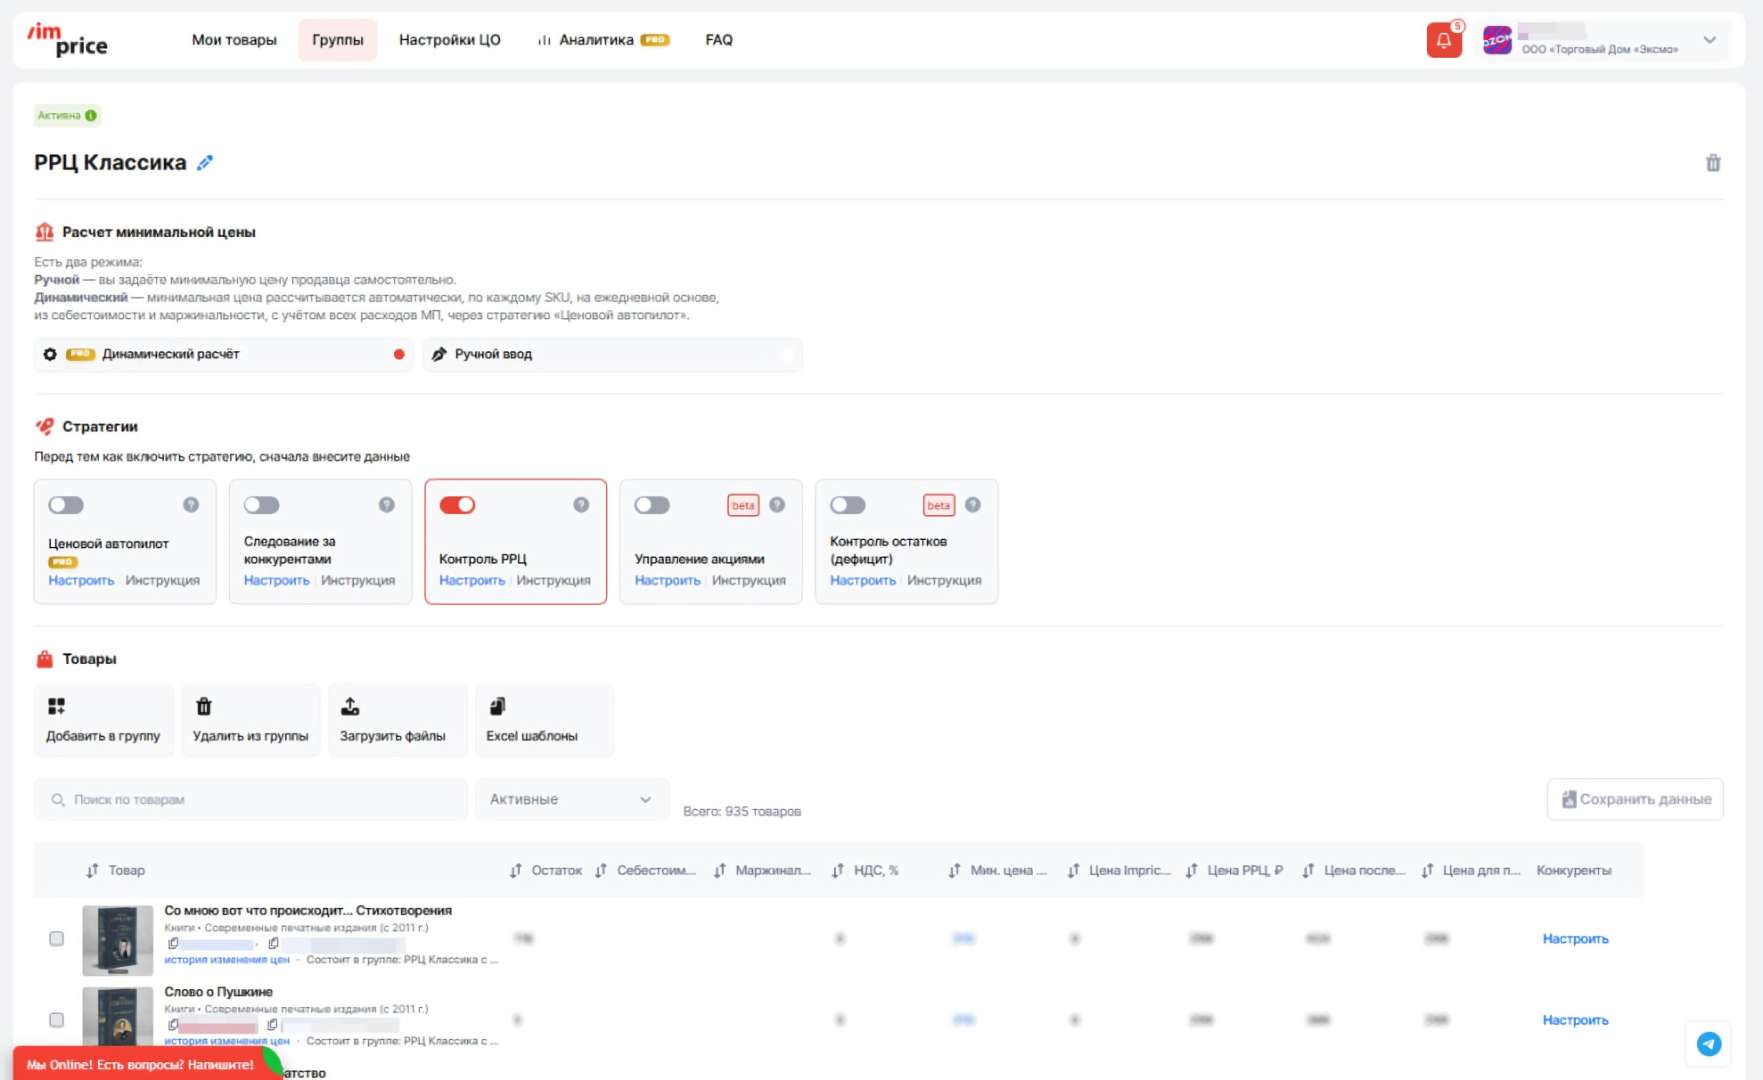The height and width of the screenshot is (1080, 1763).
Task: Open Аналитика PRO section
Action: (x=603, y=40)
